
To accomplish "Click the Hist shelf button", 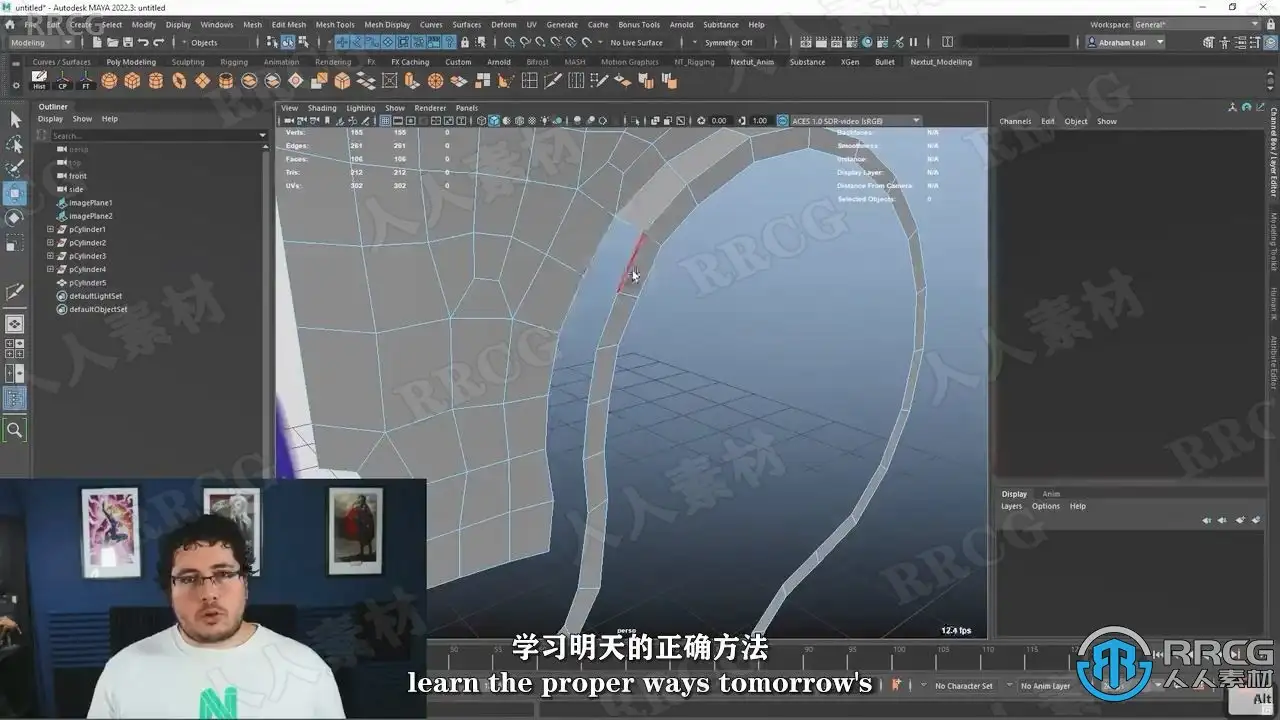I will point(40,81).
